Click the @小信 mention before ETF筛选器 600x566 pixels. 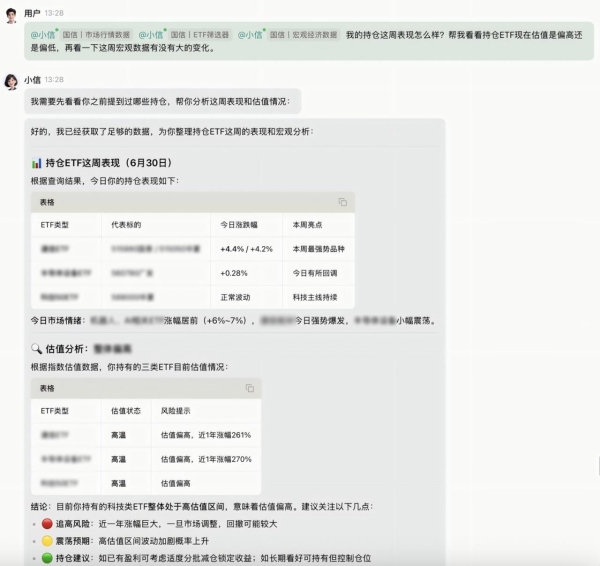152,35
